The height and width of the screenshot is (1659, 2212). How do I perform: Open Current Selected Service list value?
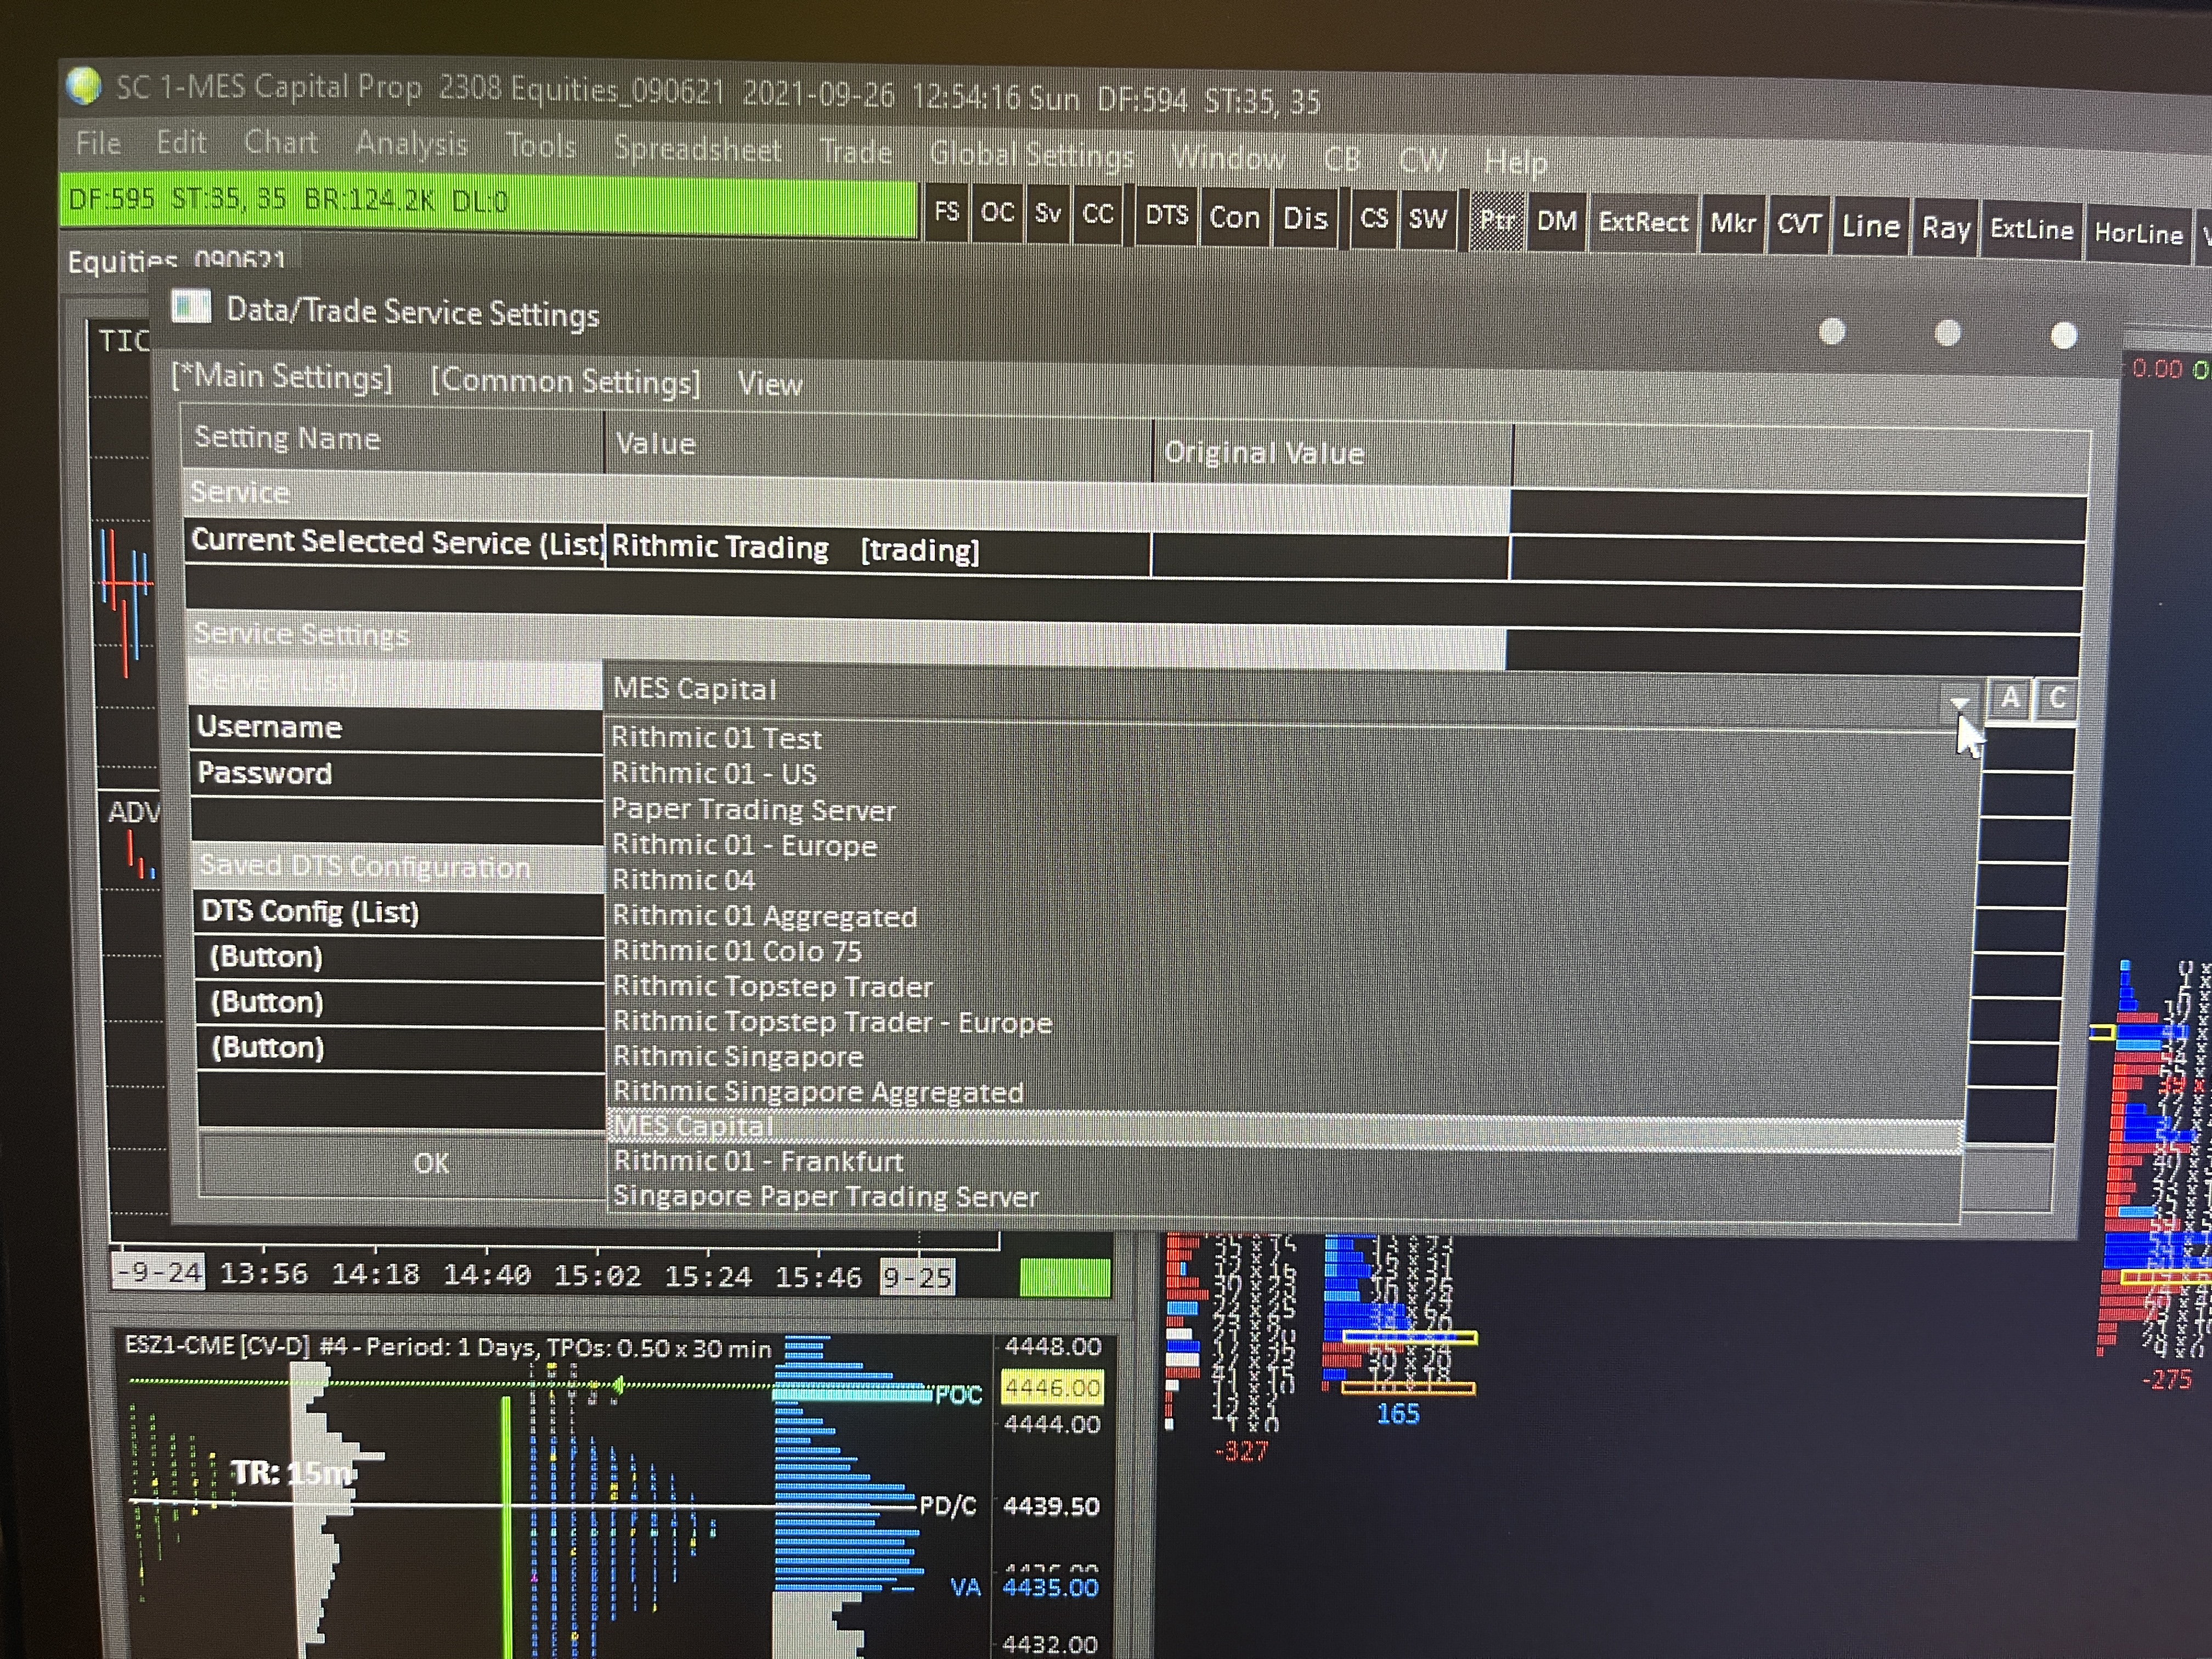coord(877,549)
